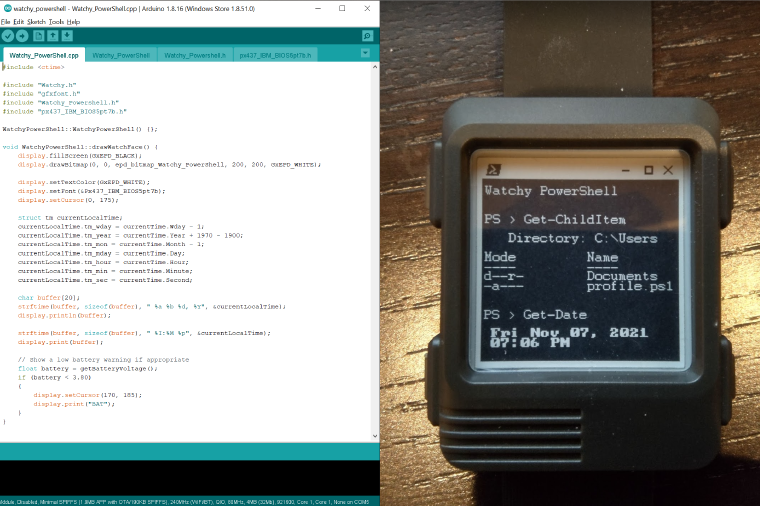Select the px437_IBM_BIOS5pt7b.h tab
This screenshot has height=506, width=760.
click(x=275, y=55)
